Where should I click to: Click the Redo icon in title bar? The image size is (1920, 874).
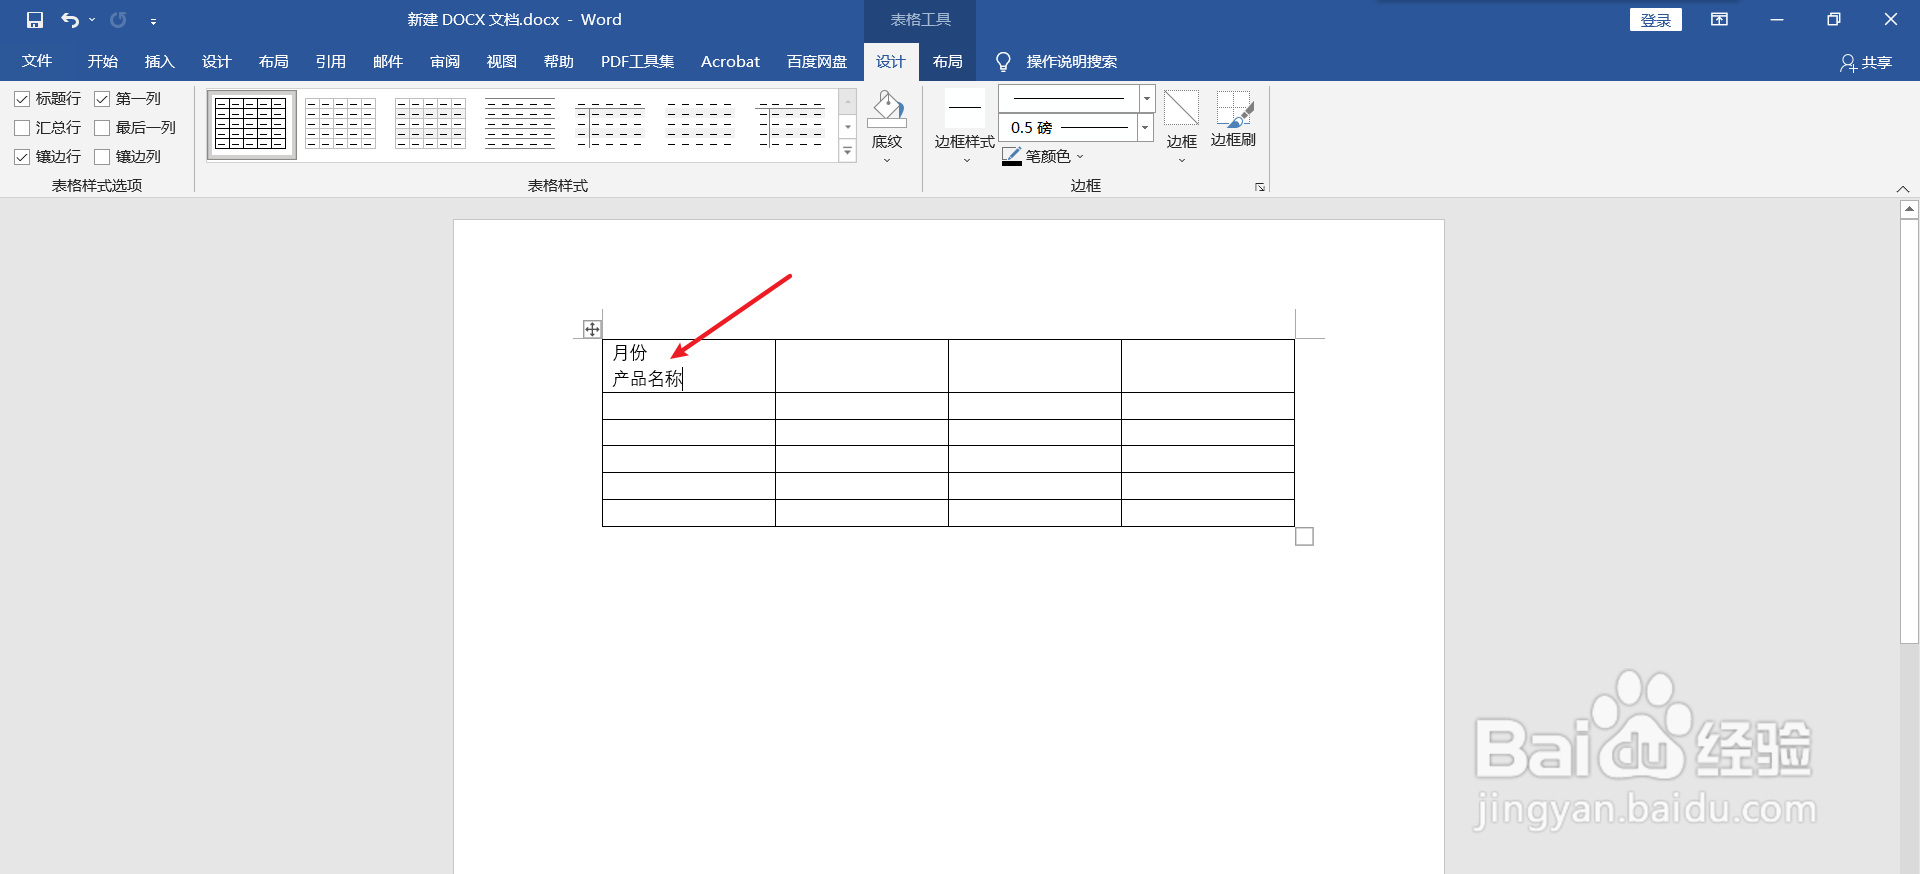118,20
